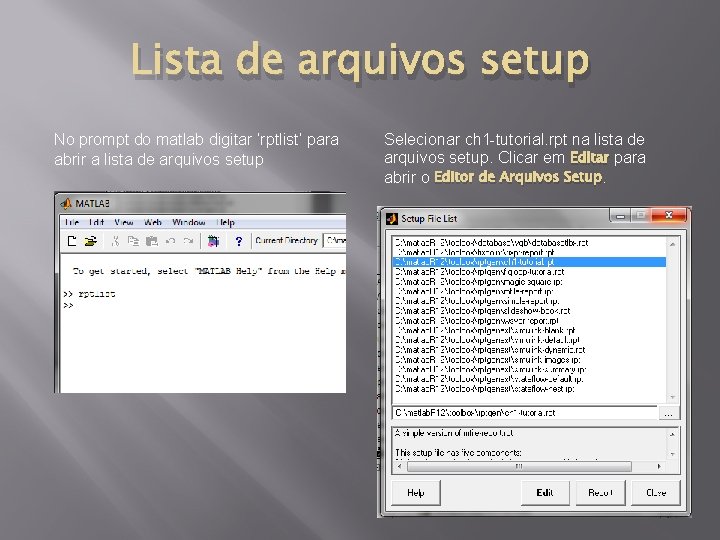The image size is (720, 540).
Task: Select the simple-report.rpt row
Action: coord(529,301)
